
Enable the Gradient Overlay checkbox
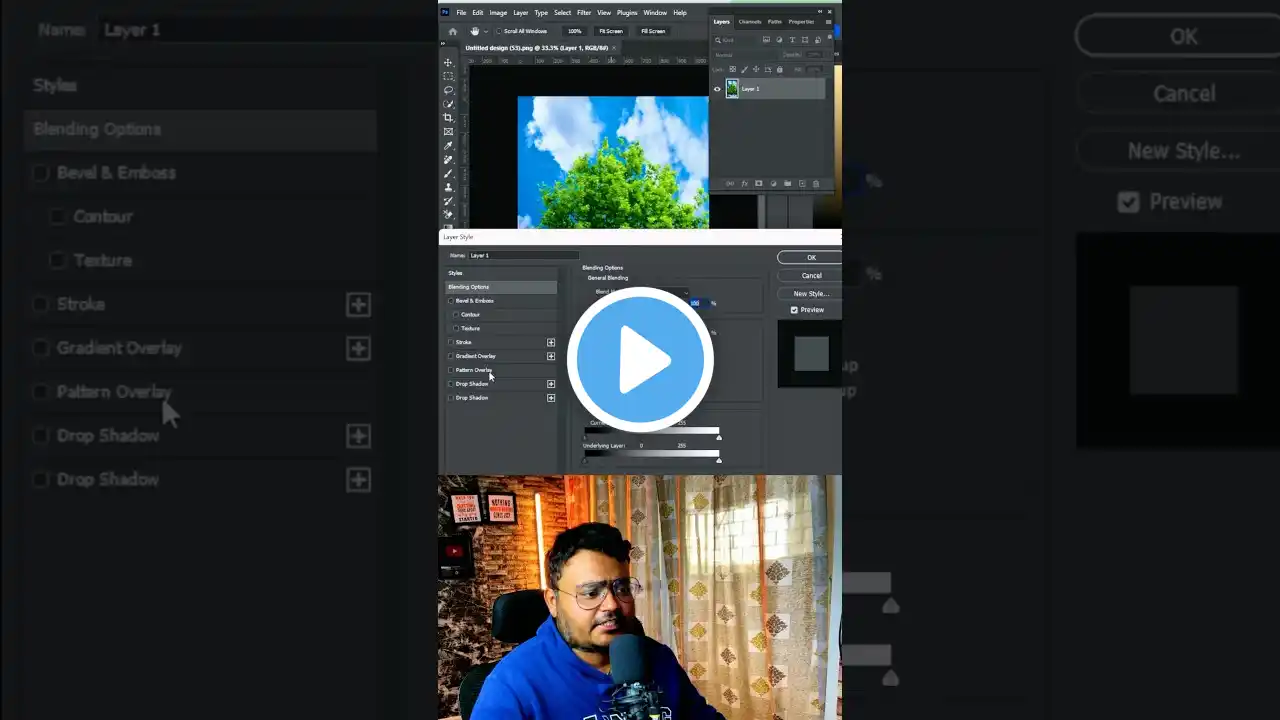[x=451, y=356]
